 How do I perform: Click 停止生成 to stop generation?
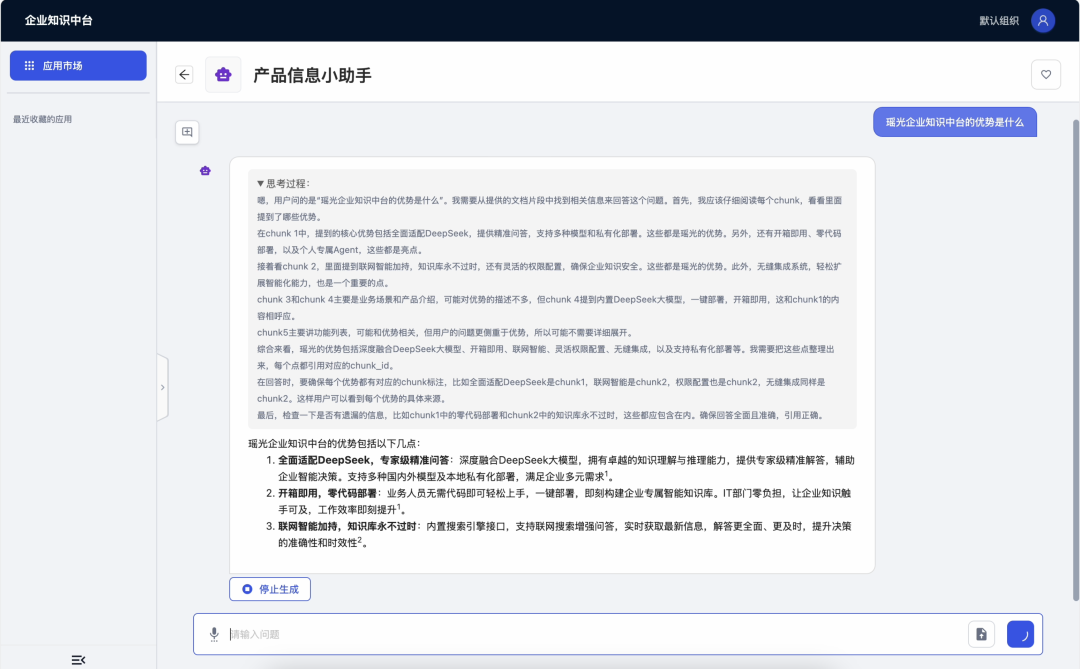coord(270,589)
